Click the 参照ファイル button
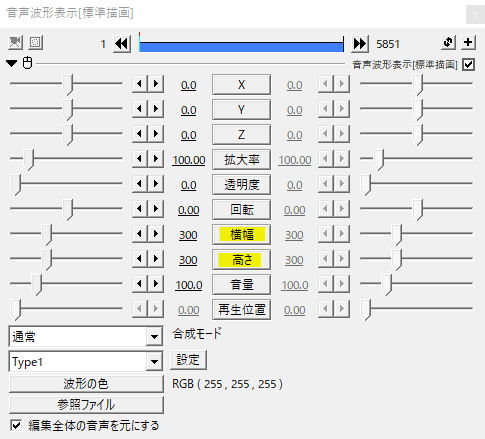Image resolution: width=485 pixels, height=439 pixels. (x=86, y=405)
